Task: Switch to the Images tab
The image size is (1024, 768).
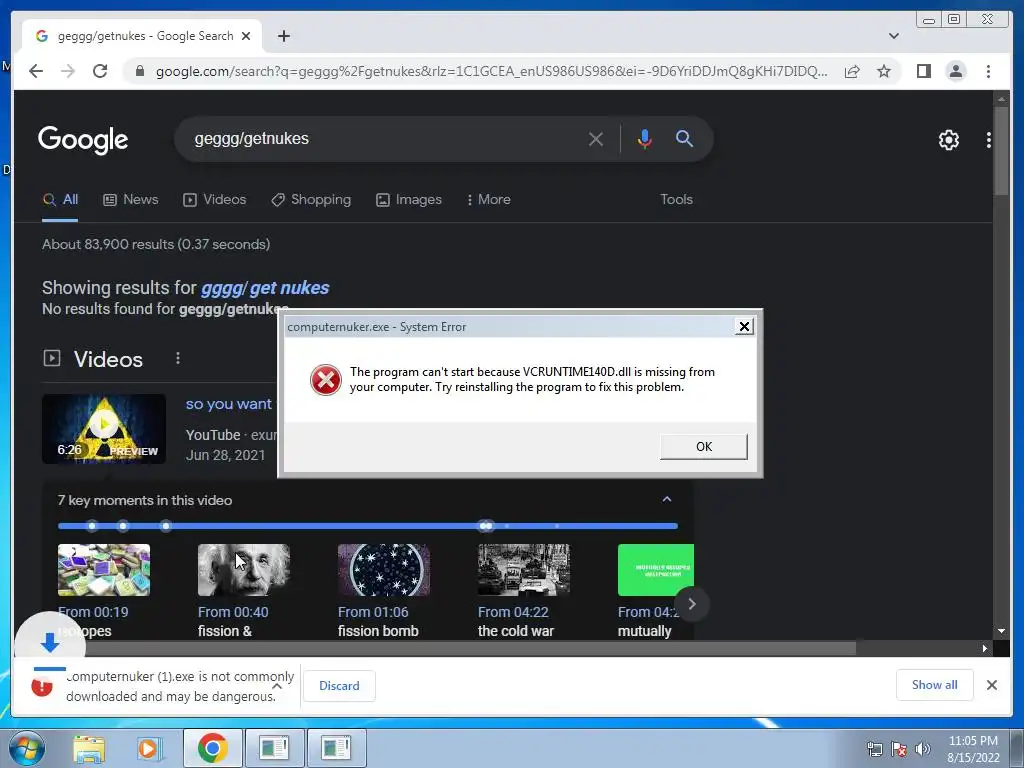Action: [409, 200]
